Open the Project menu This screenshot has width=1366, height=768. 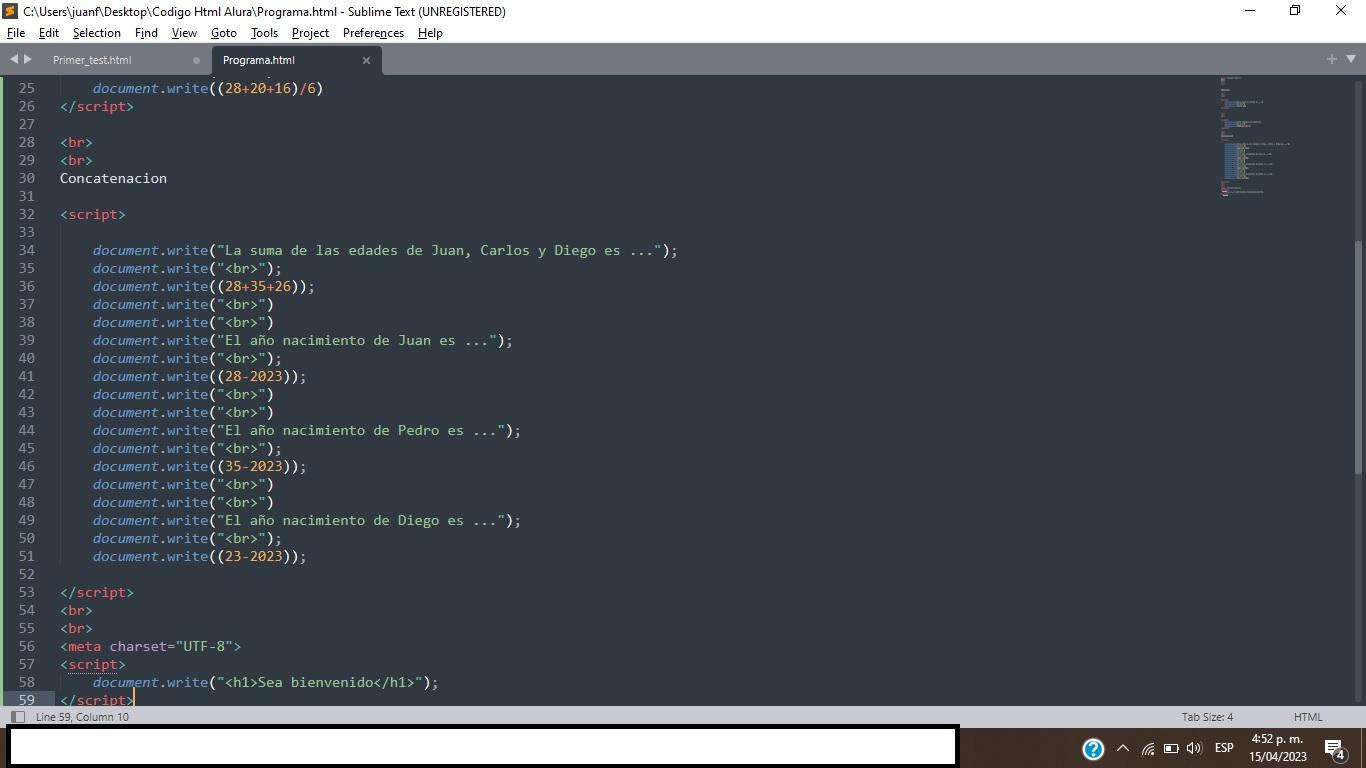tap(310, 33)
